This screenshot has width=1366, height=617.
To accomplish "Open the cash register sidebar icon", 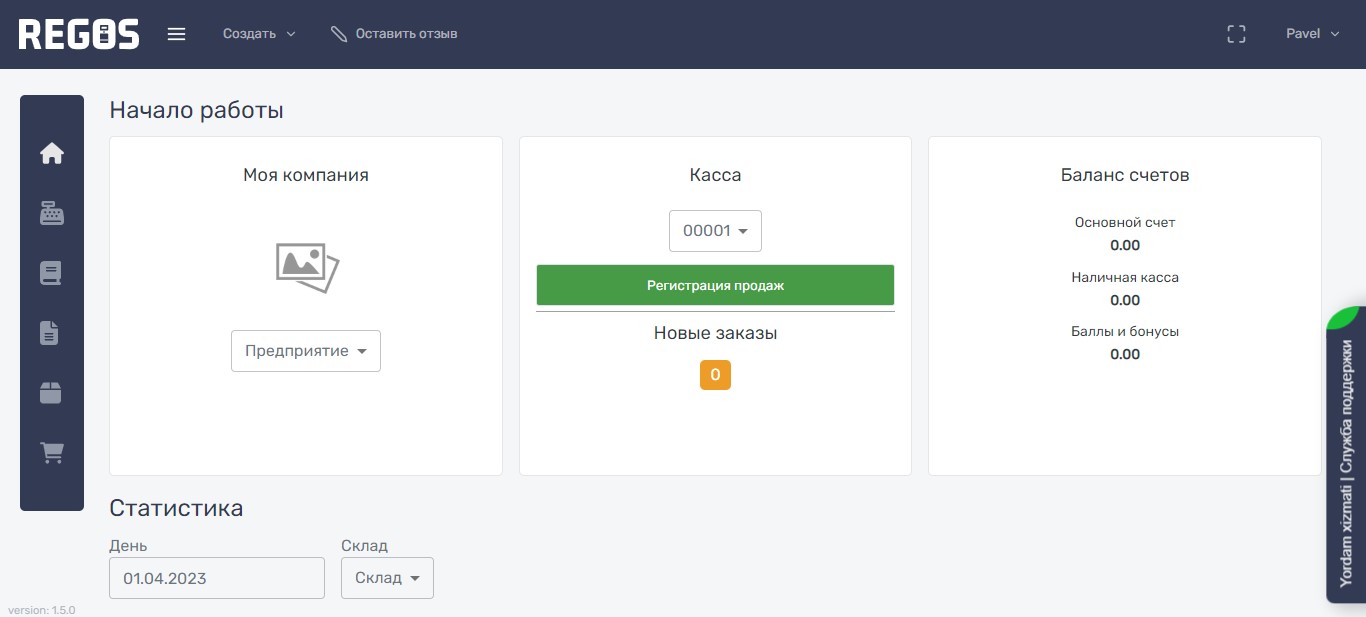I will click(x=52, y=213).
